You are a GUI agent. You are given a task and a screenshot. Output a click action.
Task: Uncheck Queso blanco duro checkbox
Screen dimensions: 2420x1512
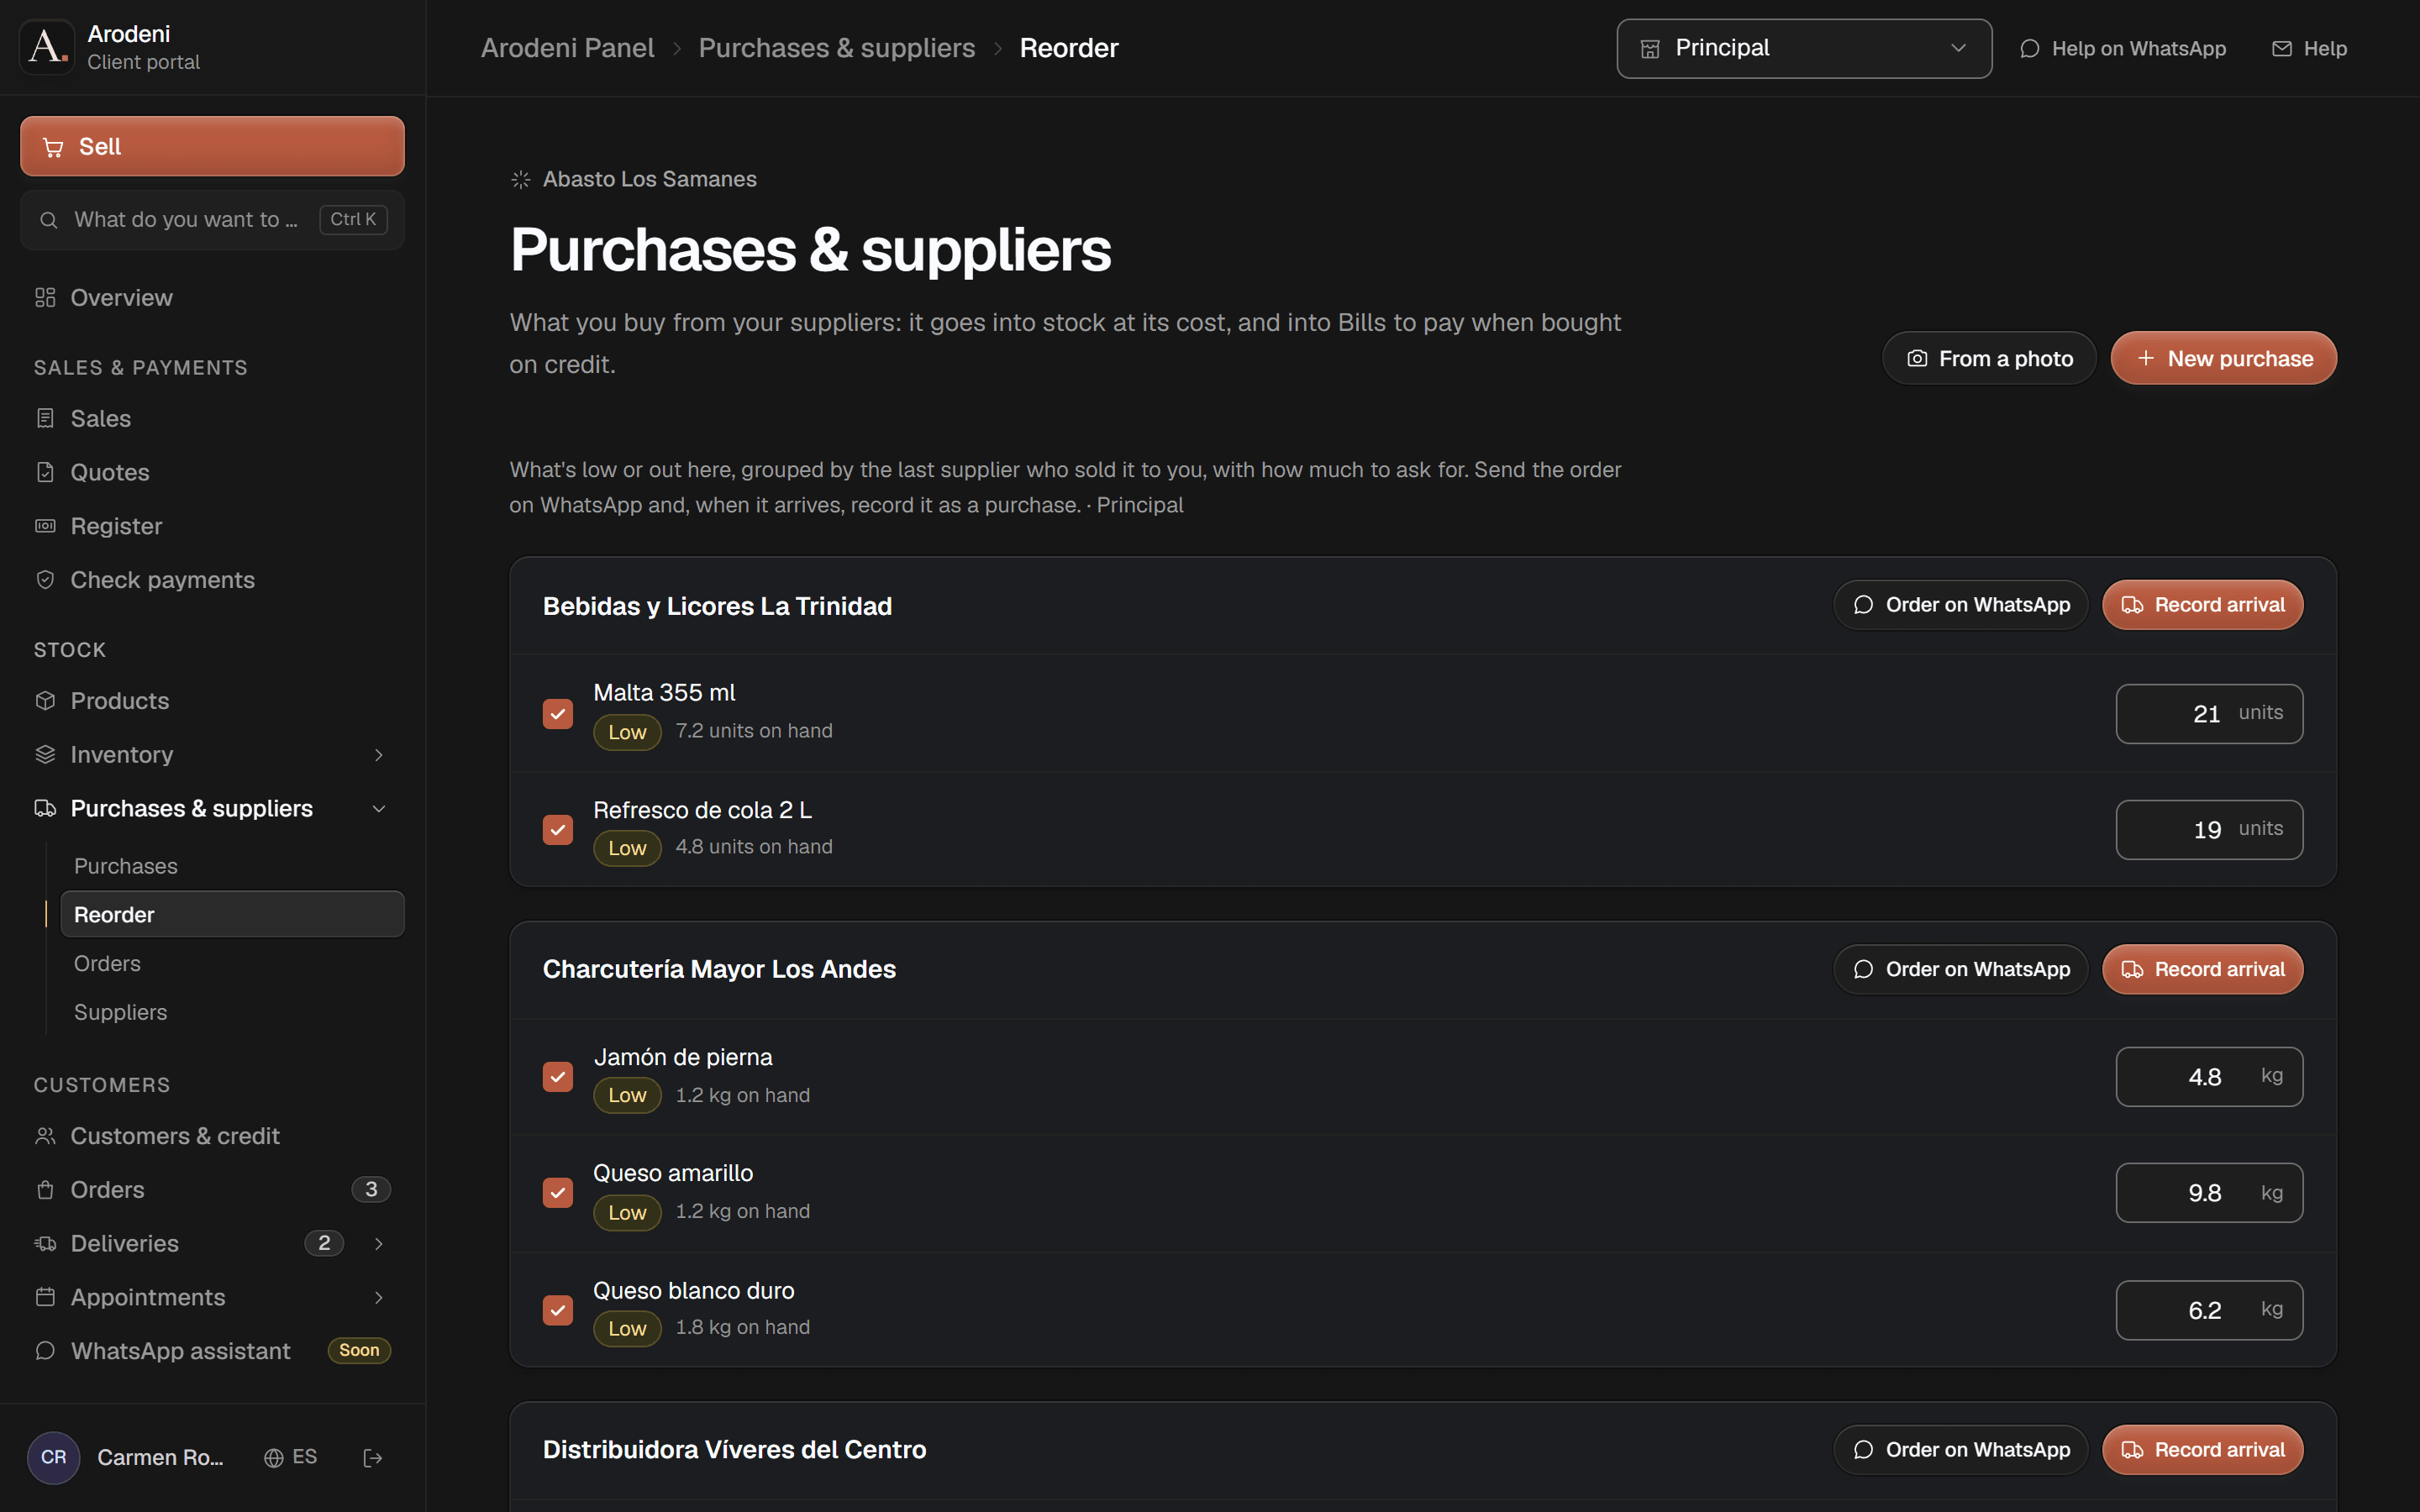click(x=558, y=1310)
